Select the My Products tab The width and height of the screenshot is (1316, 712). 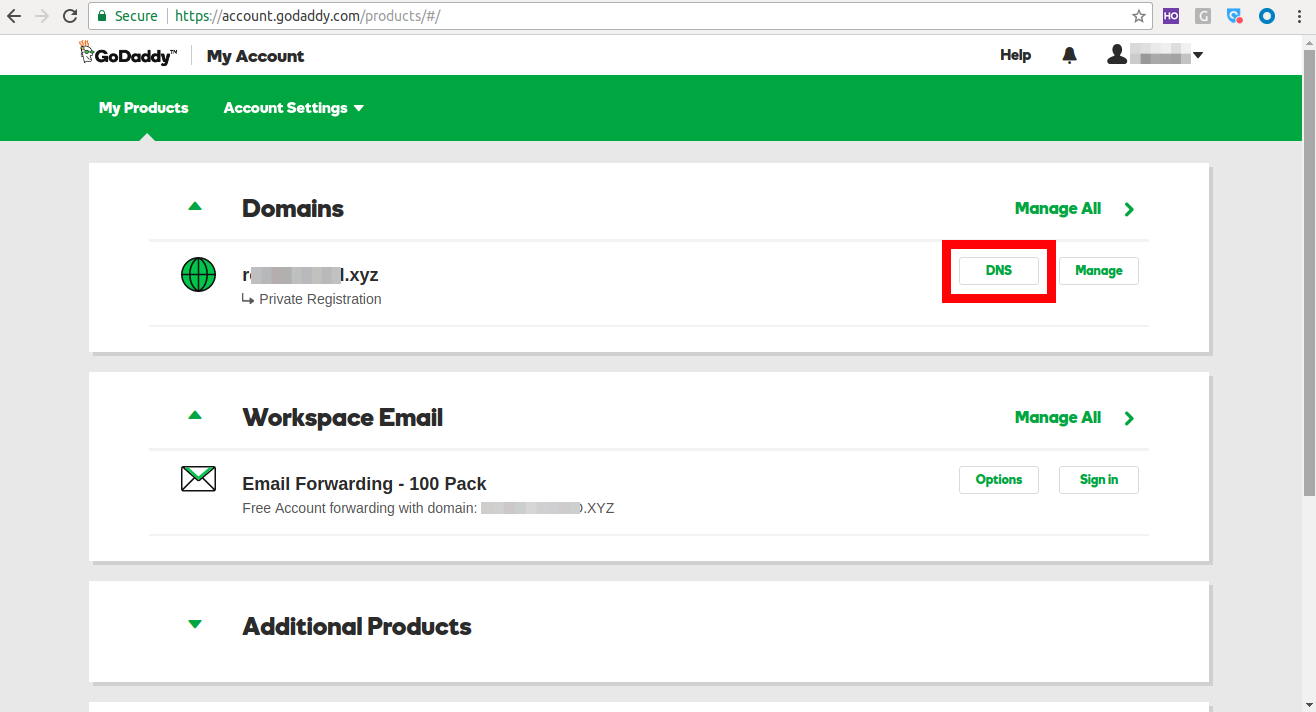[143, 108]
